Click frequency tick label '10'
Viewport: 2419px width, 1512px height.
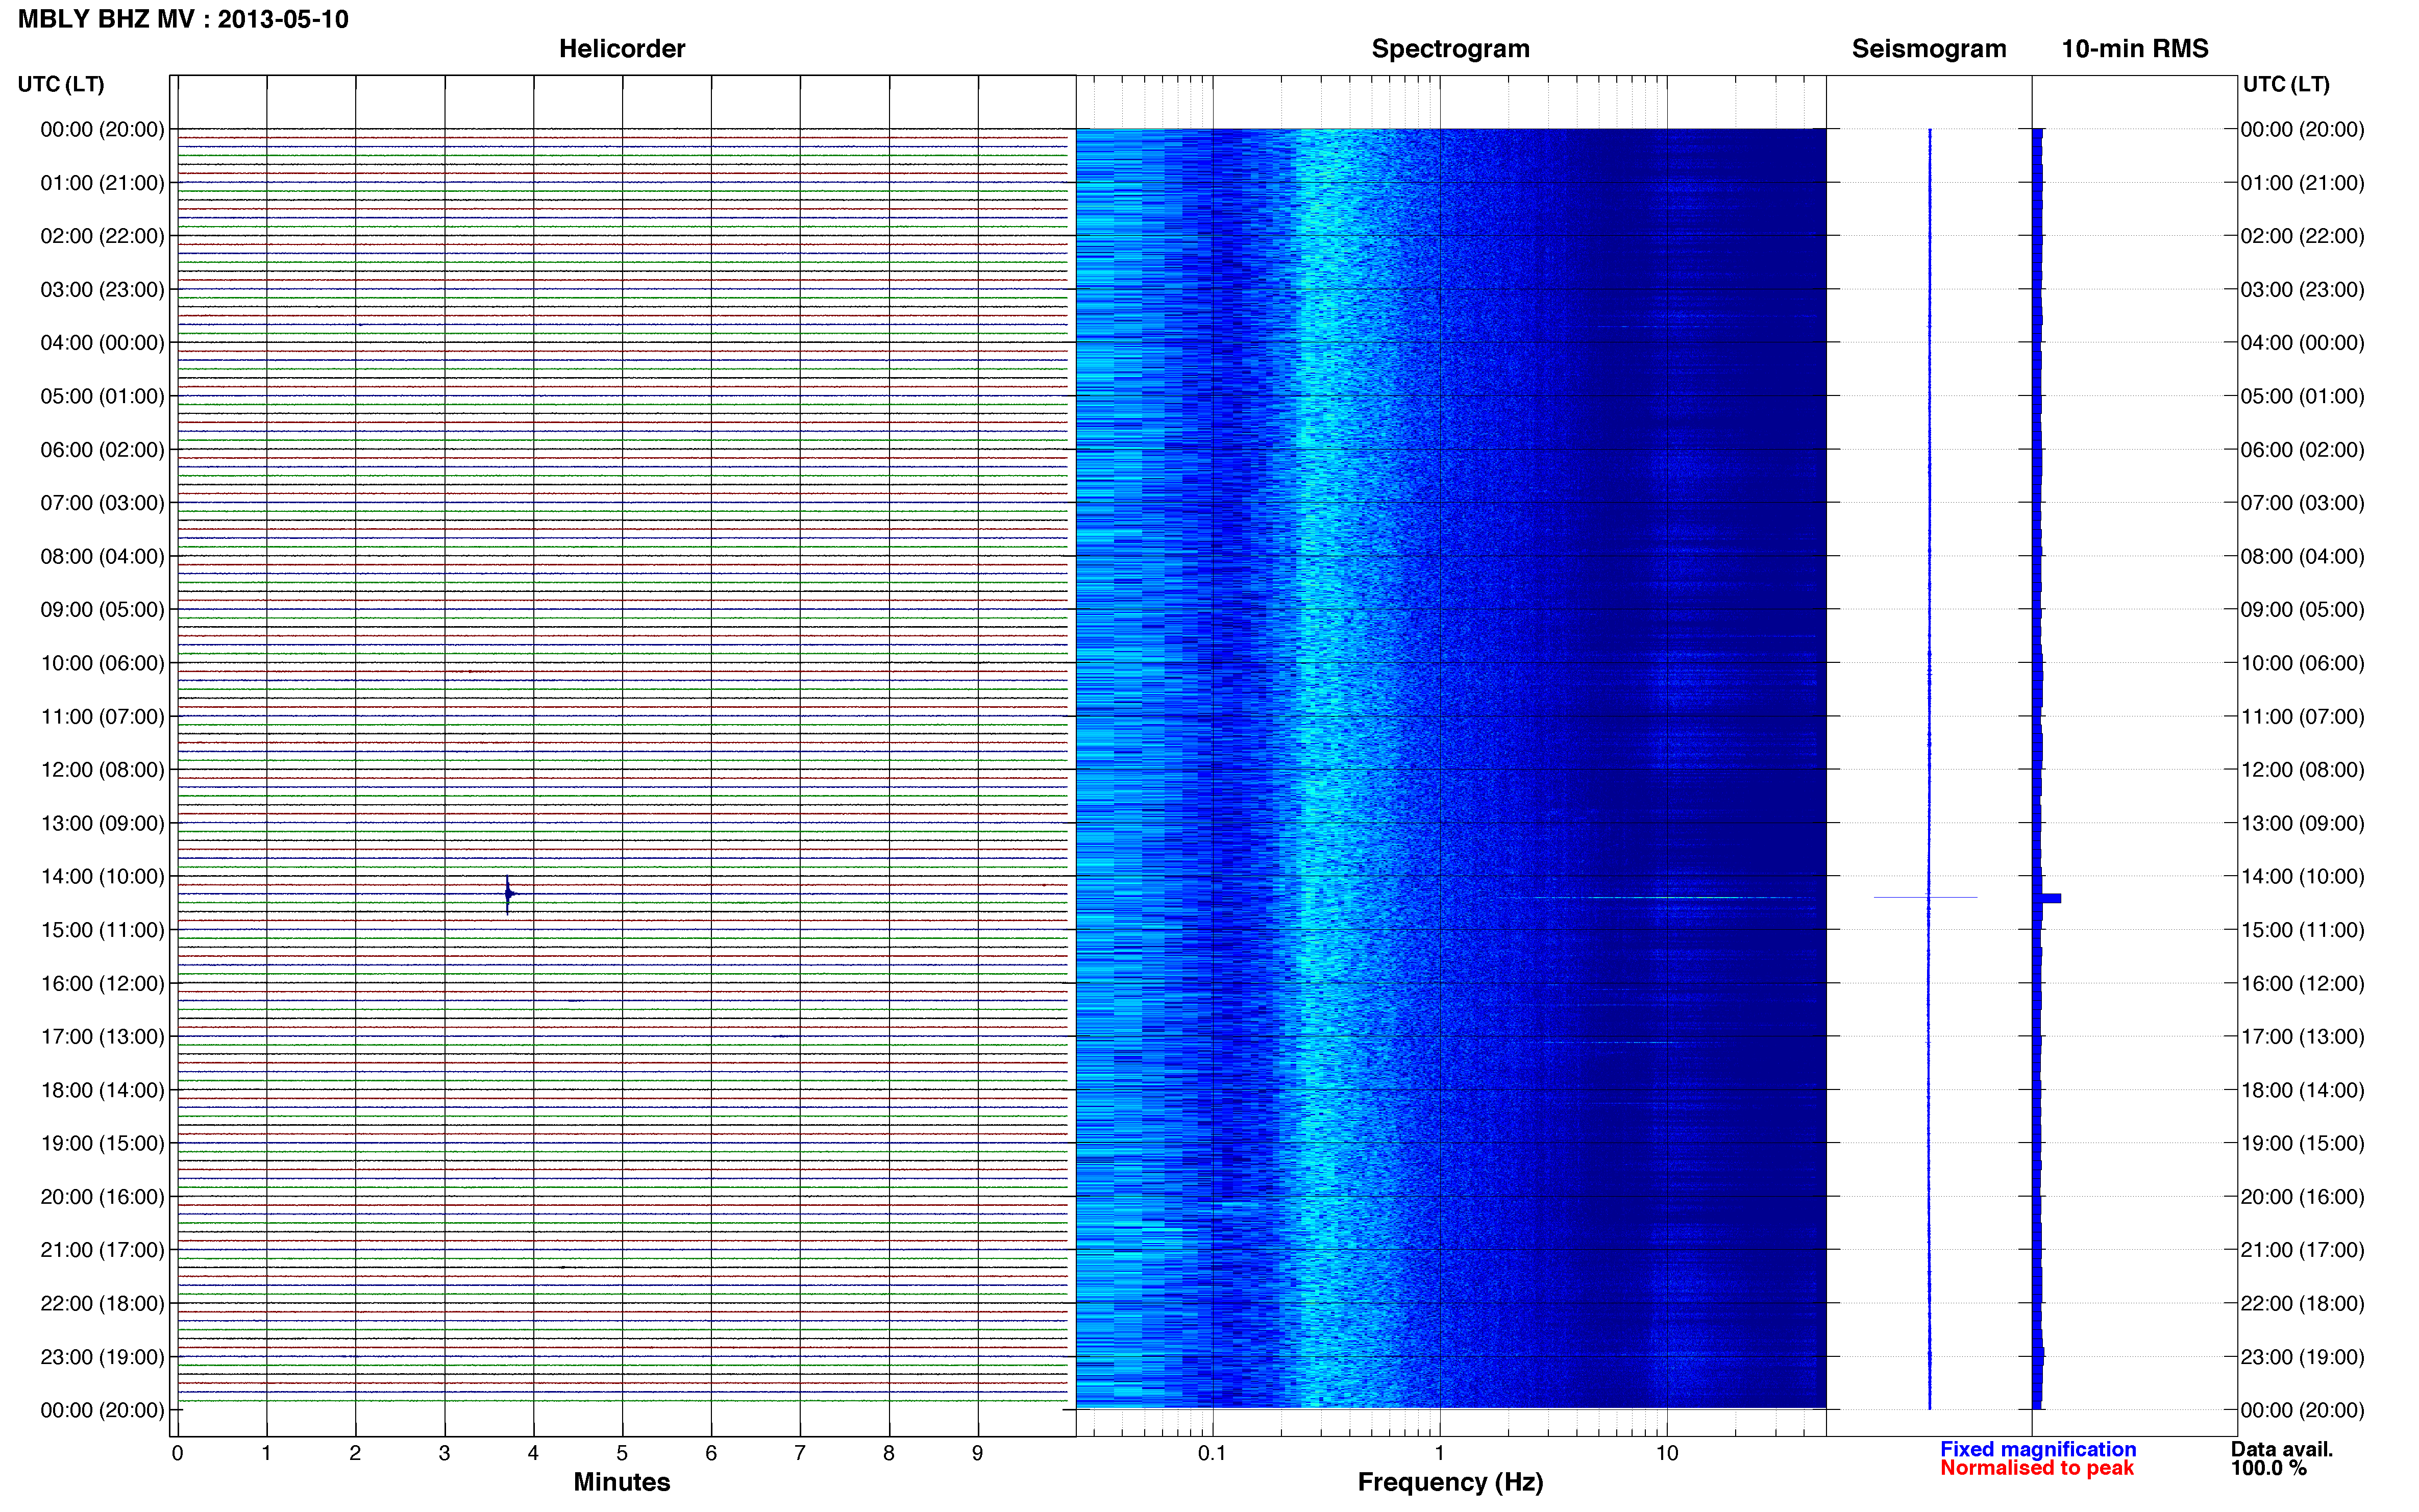(x=1666, y=1453)
